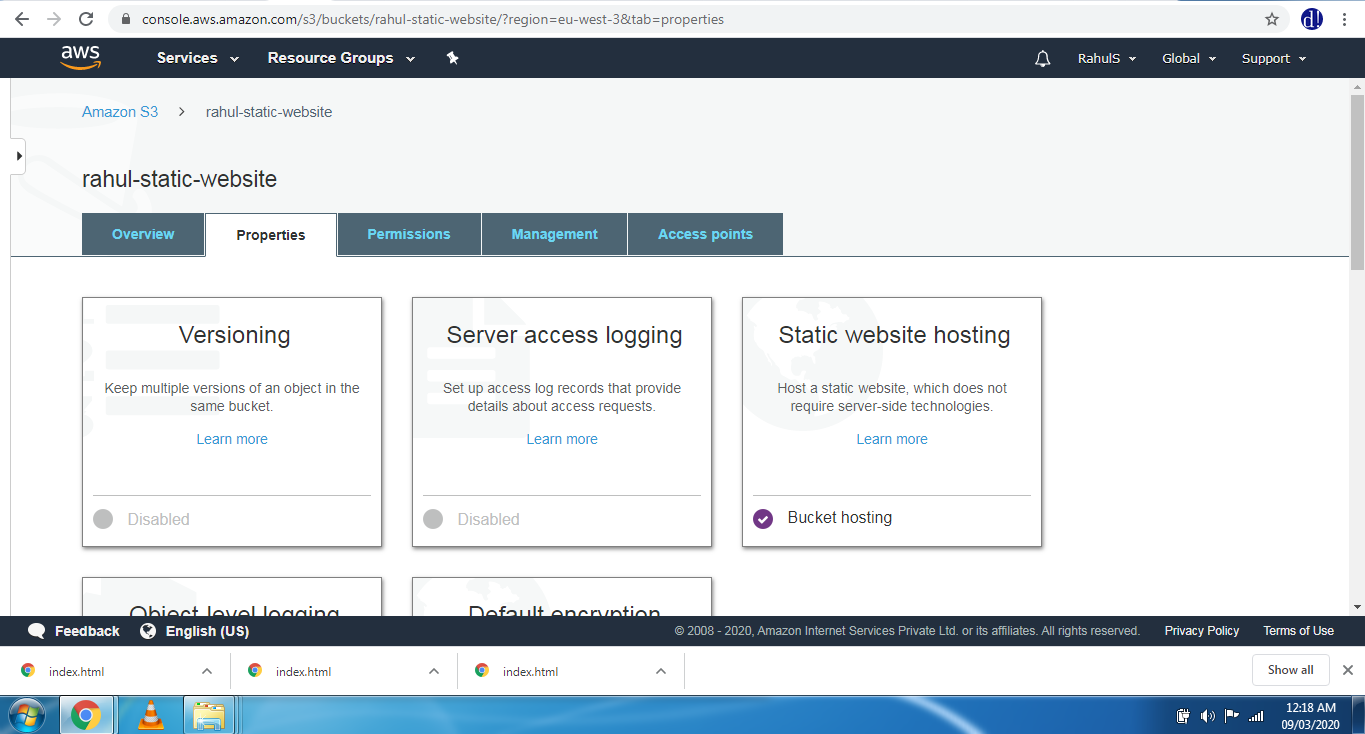The width and height of the screenshot is (1365, 734).
Task: Bookmark this page with the star icon
Action: click(1272, 19)
